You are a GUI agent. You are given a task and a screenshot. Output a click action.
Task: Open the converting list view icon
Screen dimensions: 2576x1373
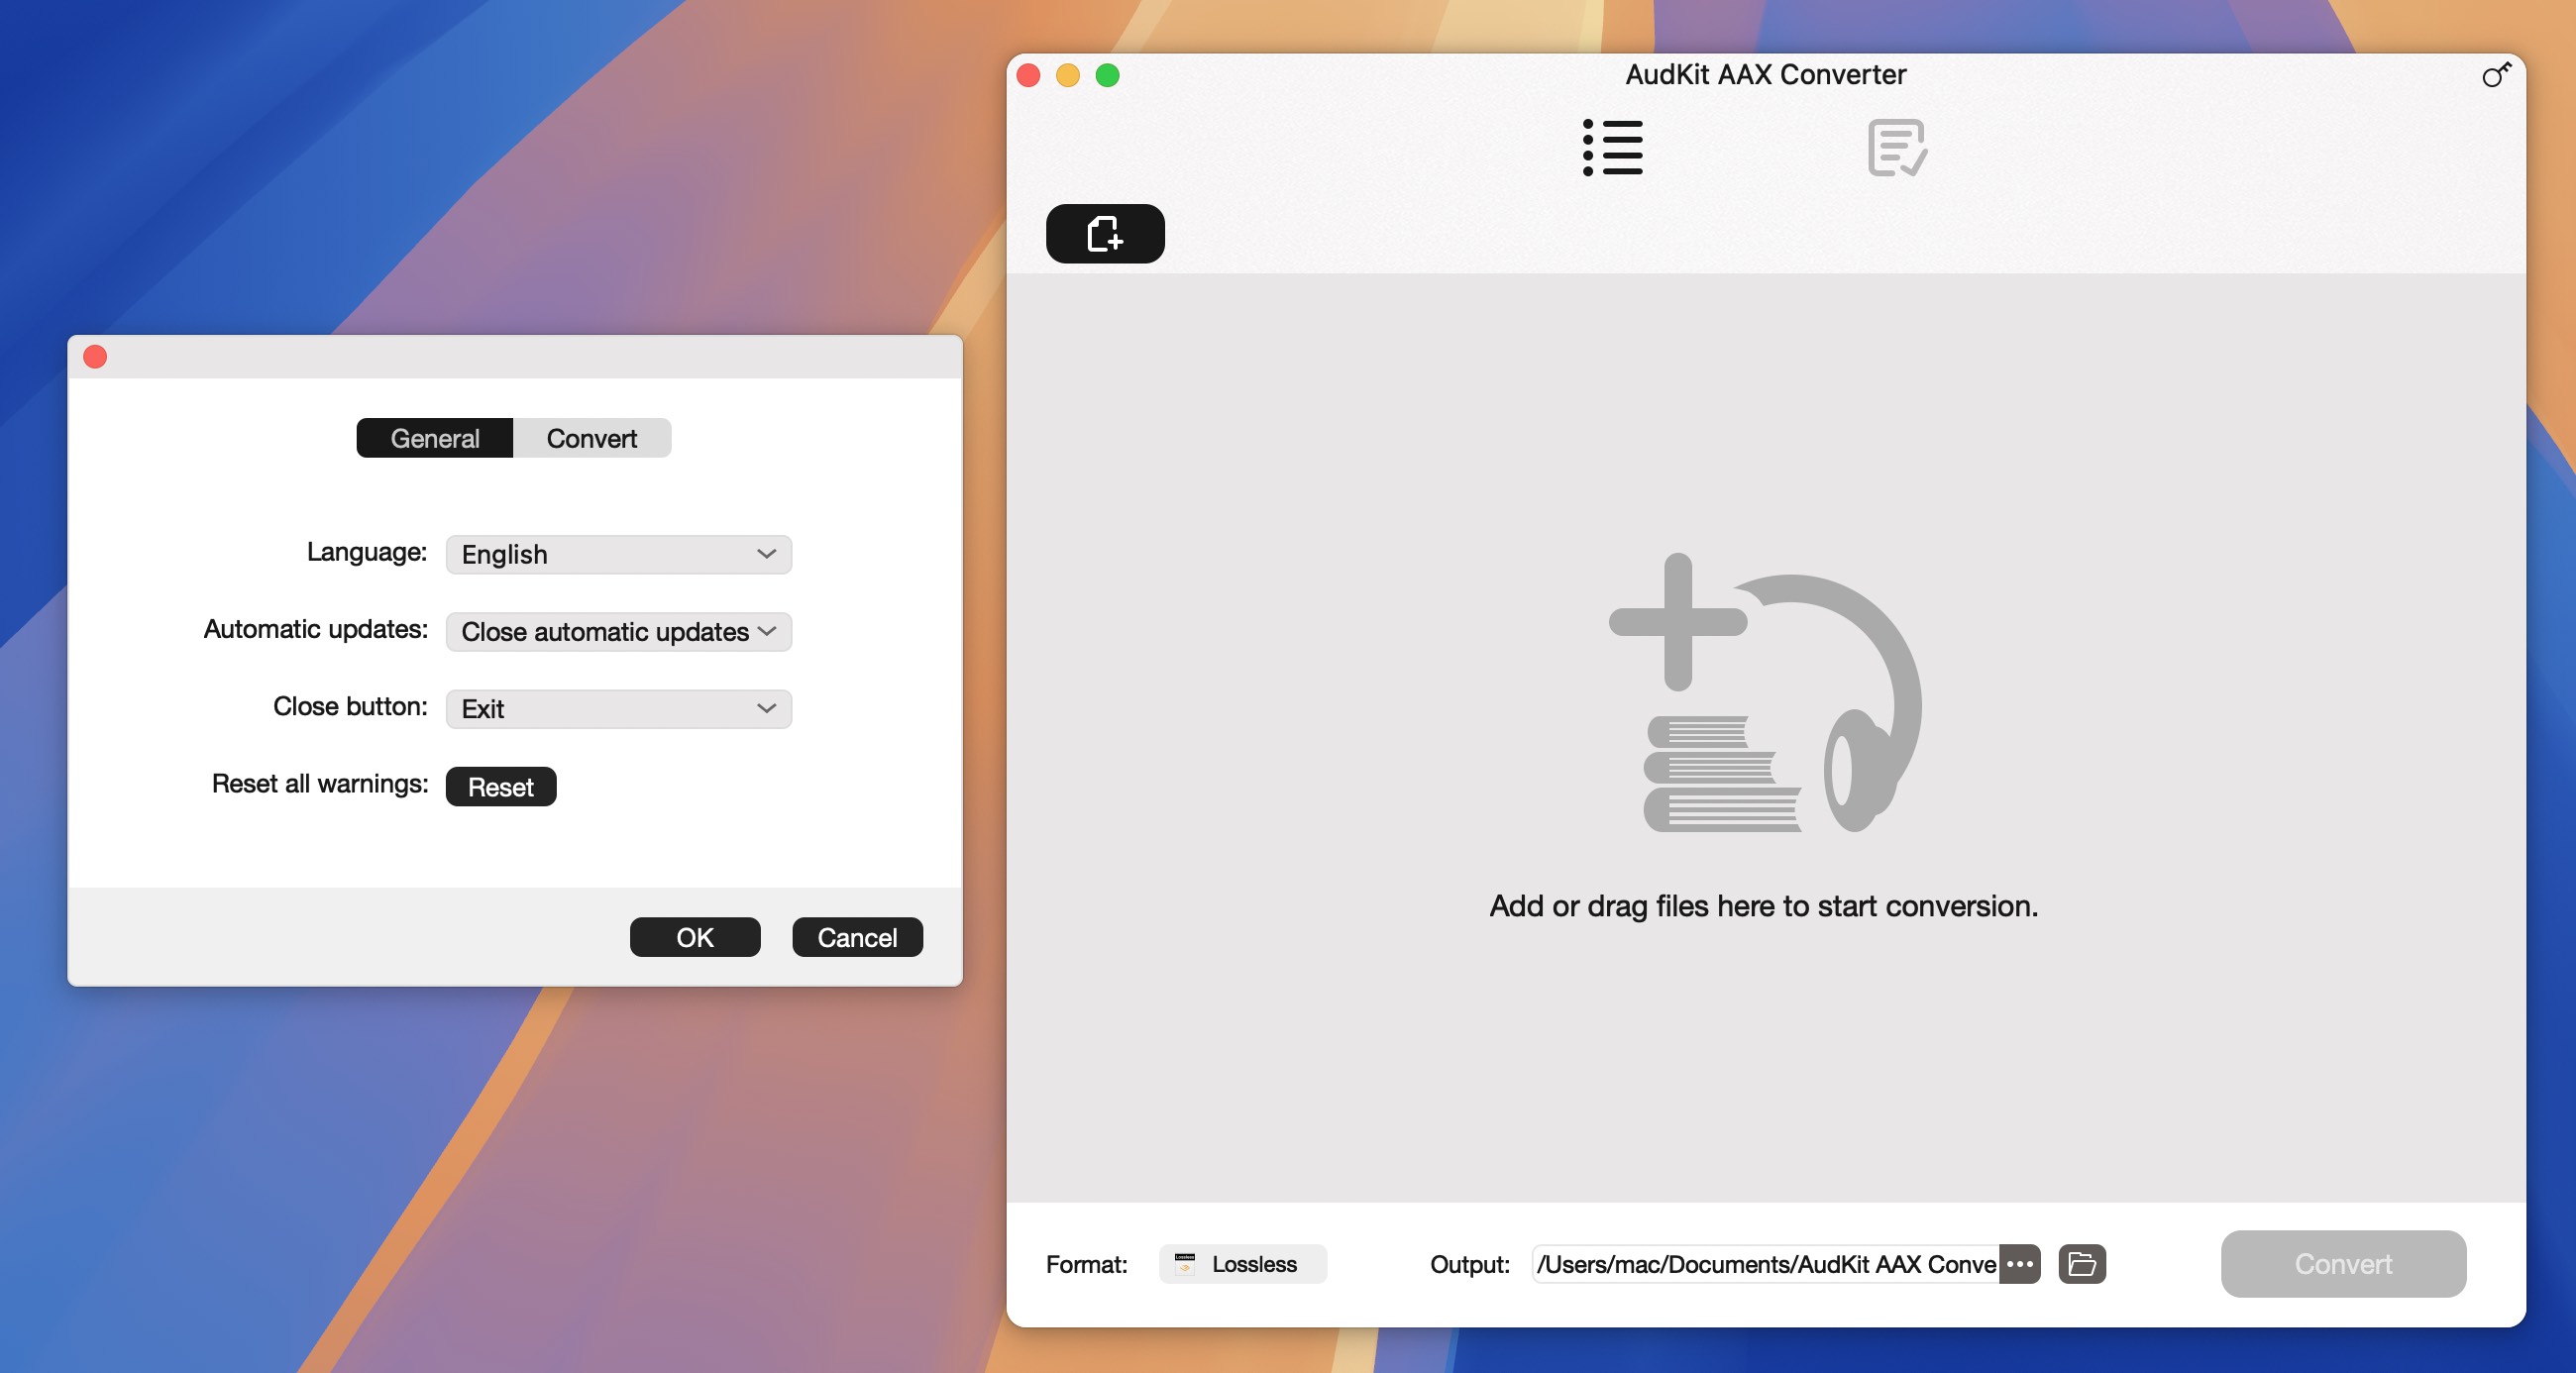tap(1612, 148)
